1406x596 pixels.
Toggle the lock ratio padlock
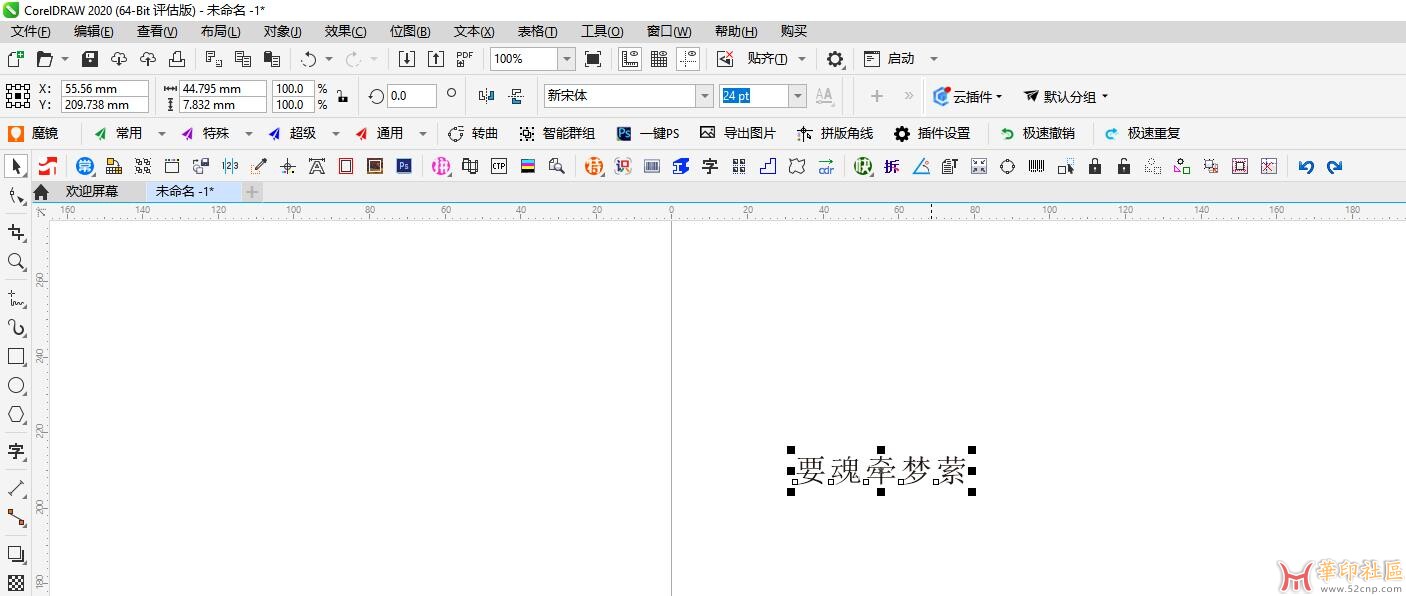point(342,97)
